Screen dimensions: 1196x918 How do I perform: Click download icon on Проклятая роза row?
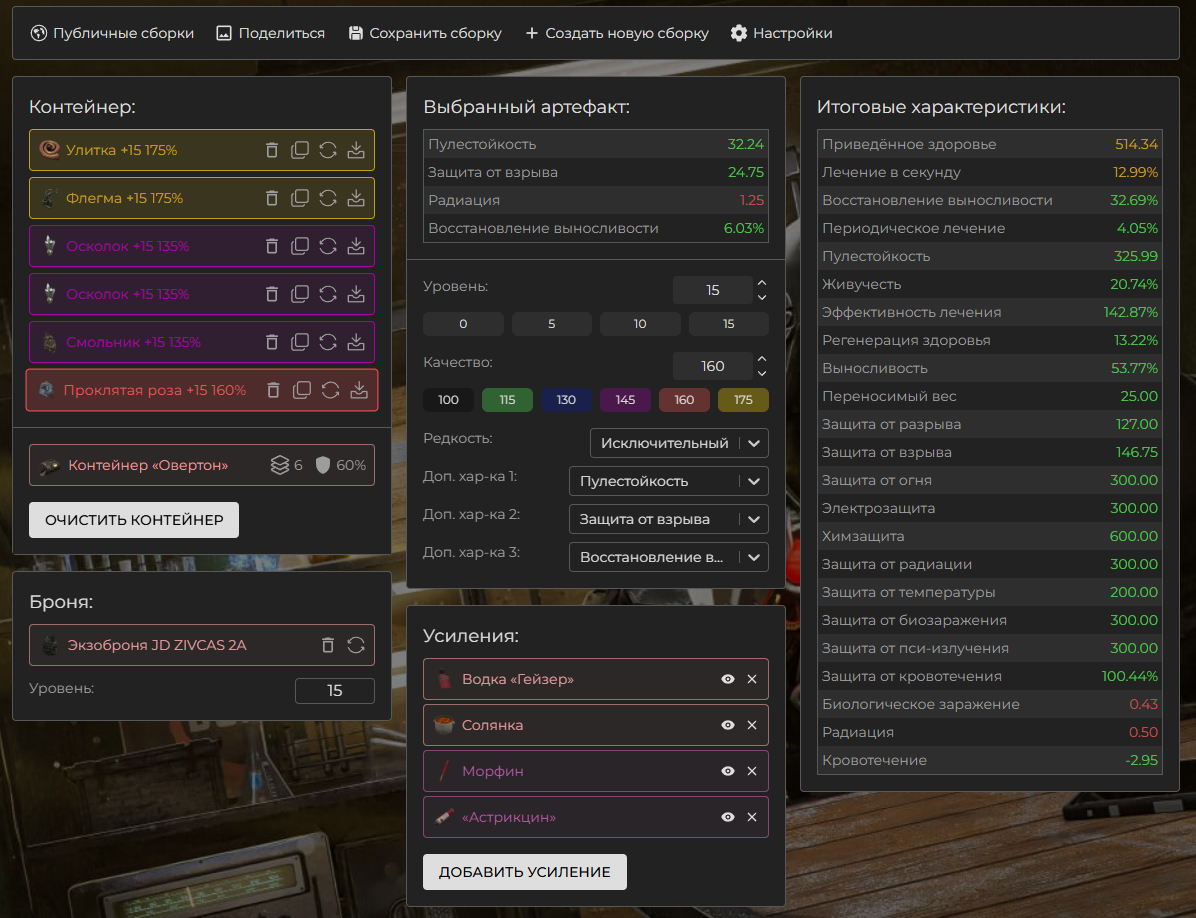[359, 390]
